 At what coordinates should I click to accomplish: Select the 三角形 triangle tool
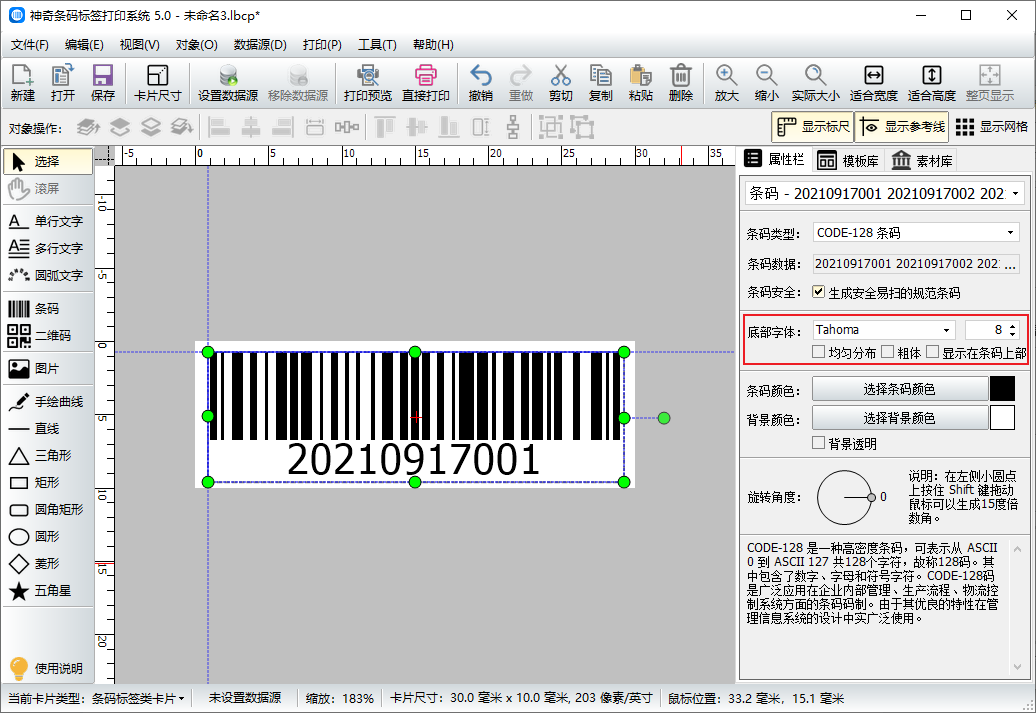(x=48, y=456)
